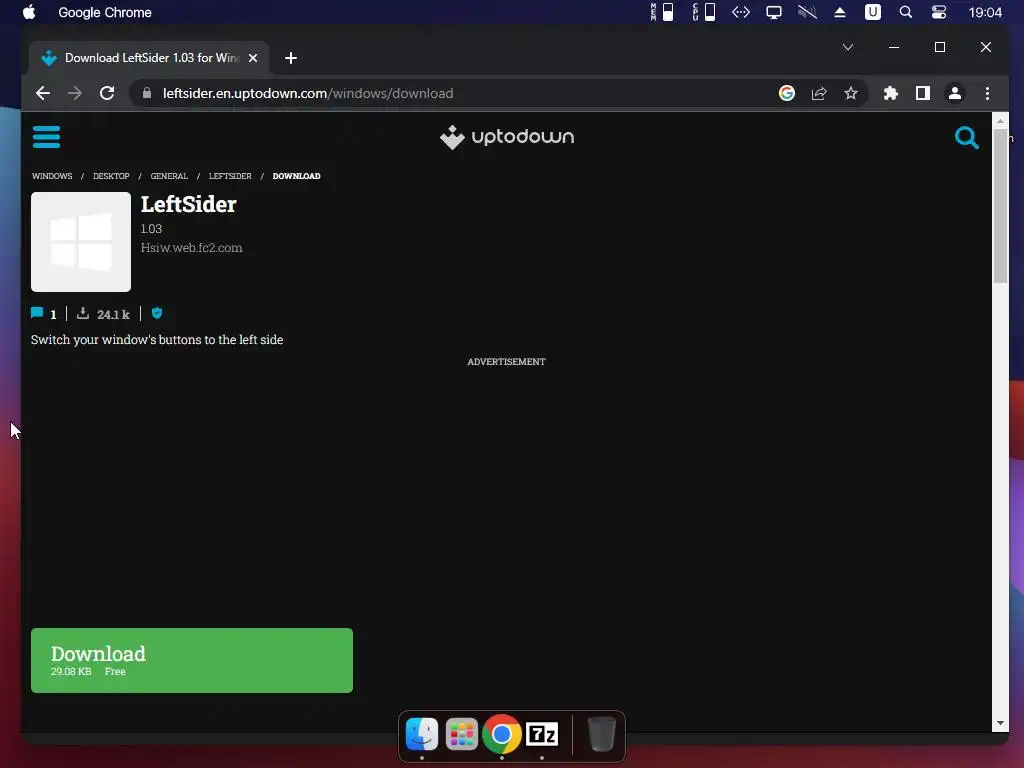Image resolution: width=1024 pixels, height=768 pixels.
Task: Open a new tab with the plus button
Action: [291, 58]
